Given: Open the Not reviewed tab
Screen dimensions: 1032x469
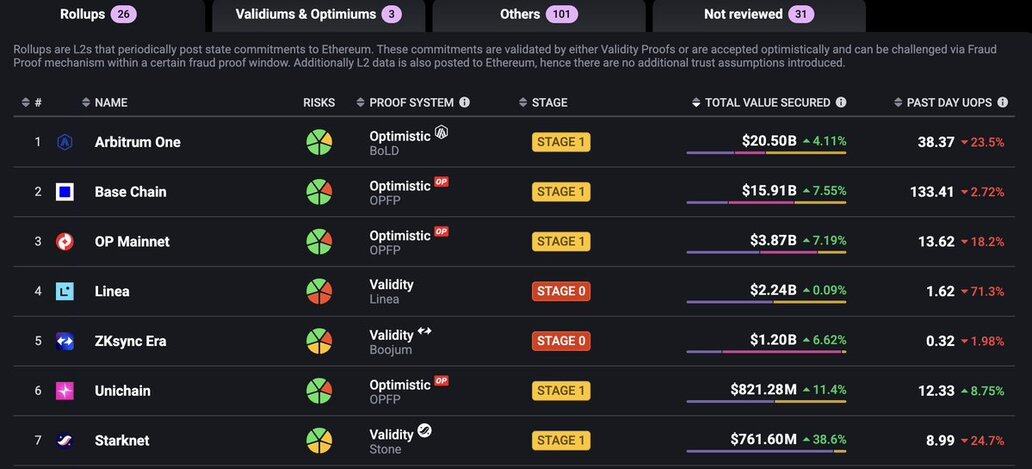Looking at the screenshot, I should coord(758,15).
